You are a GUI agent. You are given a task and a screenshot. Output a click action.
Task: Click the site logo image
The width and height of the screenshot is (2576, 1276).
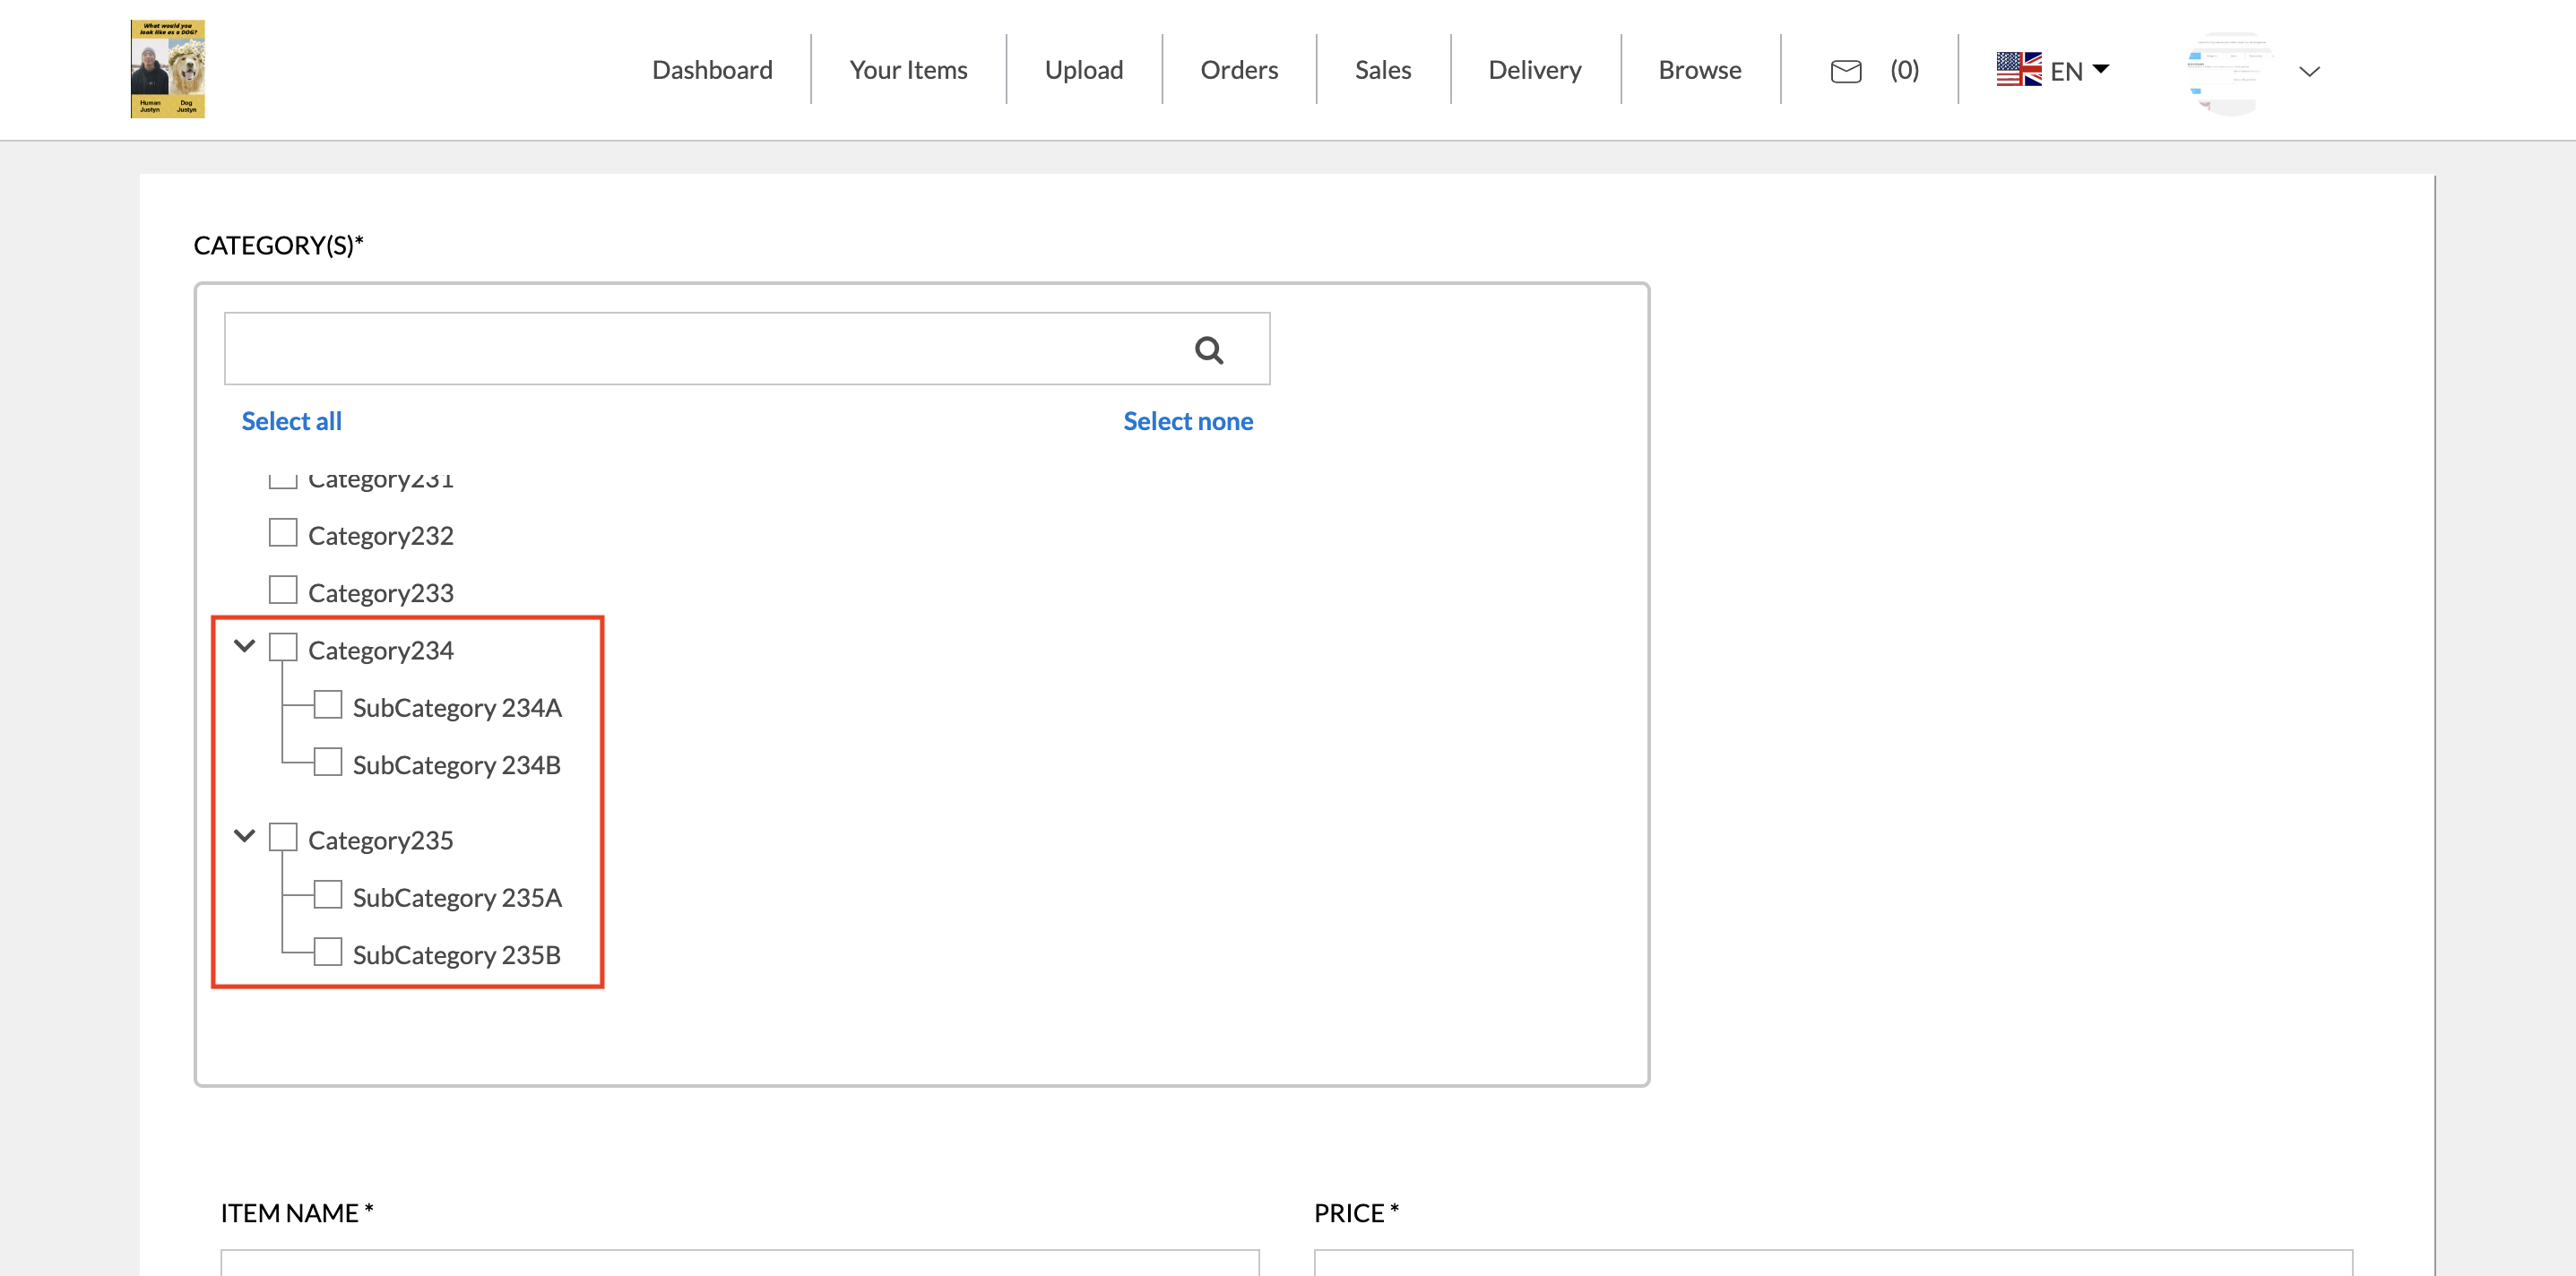click(167, 69)
